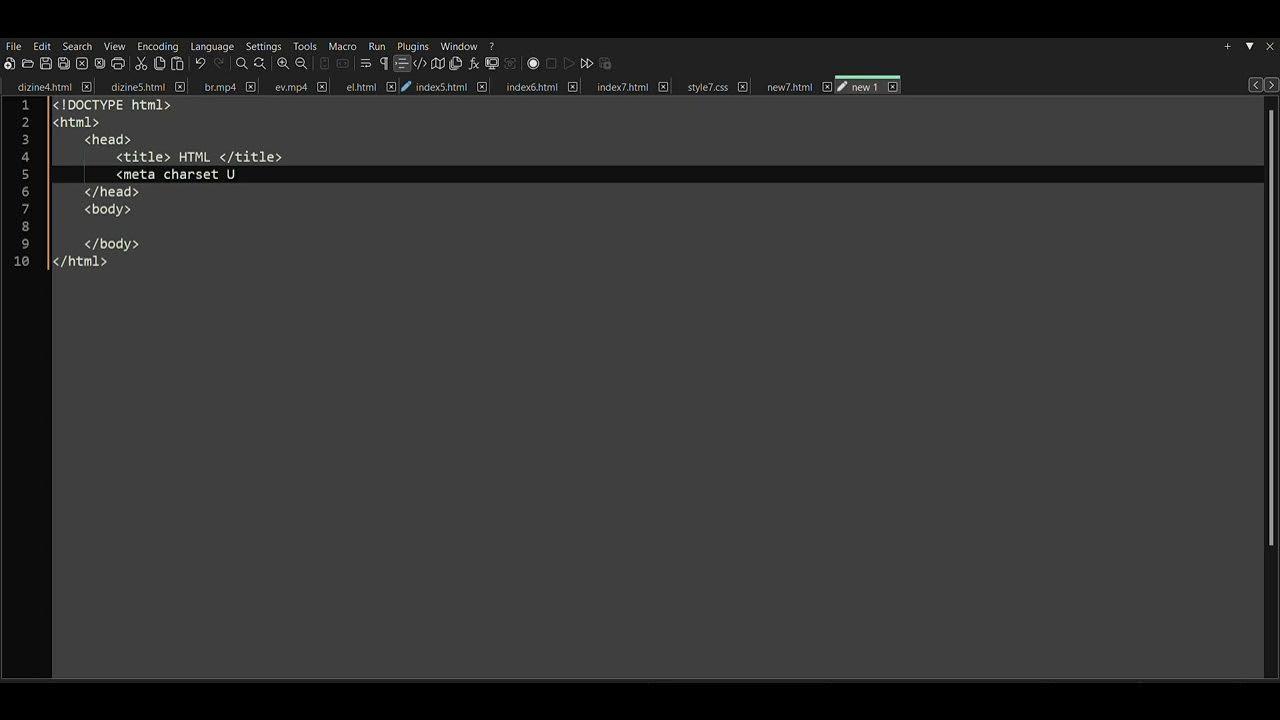The height and width of the screenshot is (720, 1280).
Task: Run macro multiple times fast-forward icon
Action: (587, 63)
